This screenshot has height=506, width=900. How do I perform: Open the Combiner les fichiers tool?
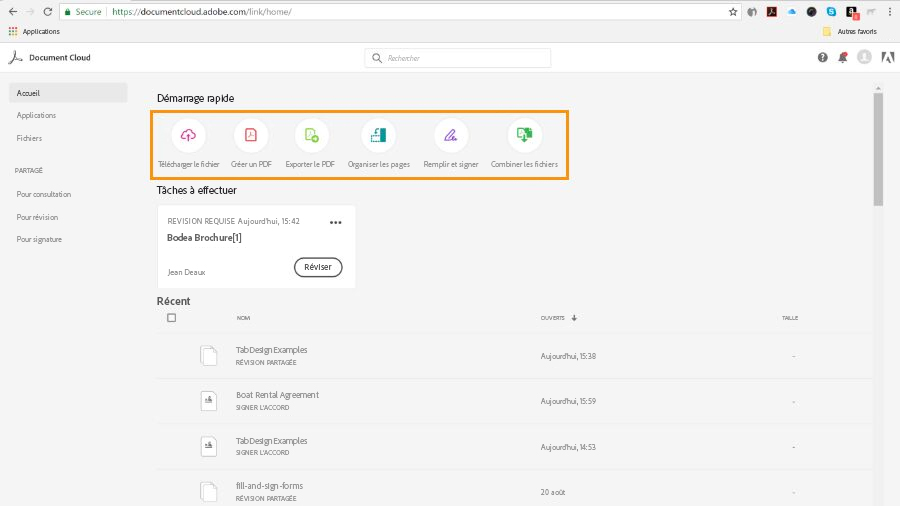pyautogui.click(x=524, y=135)
